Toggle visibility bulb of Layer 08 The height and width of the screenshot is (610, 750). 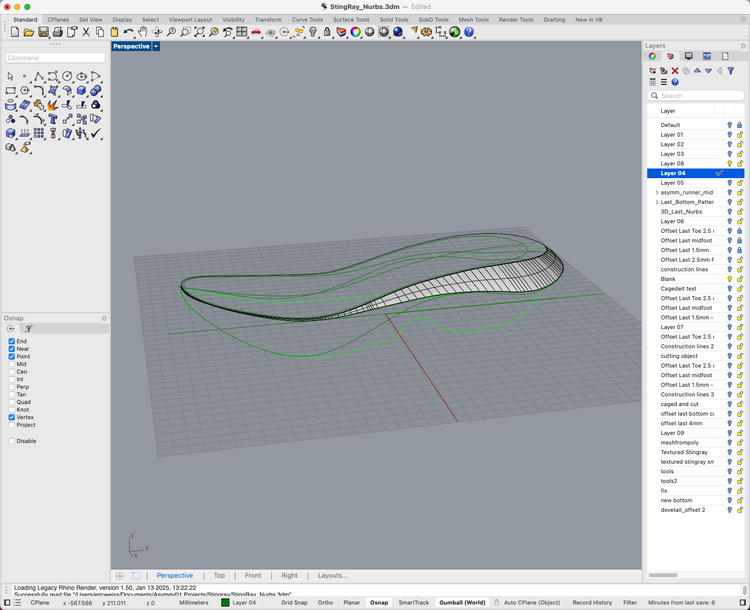click(x=729, y=164)
